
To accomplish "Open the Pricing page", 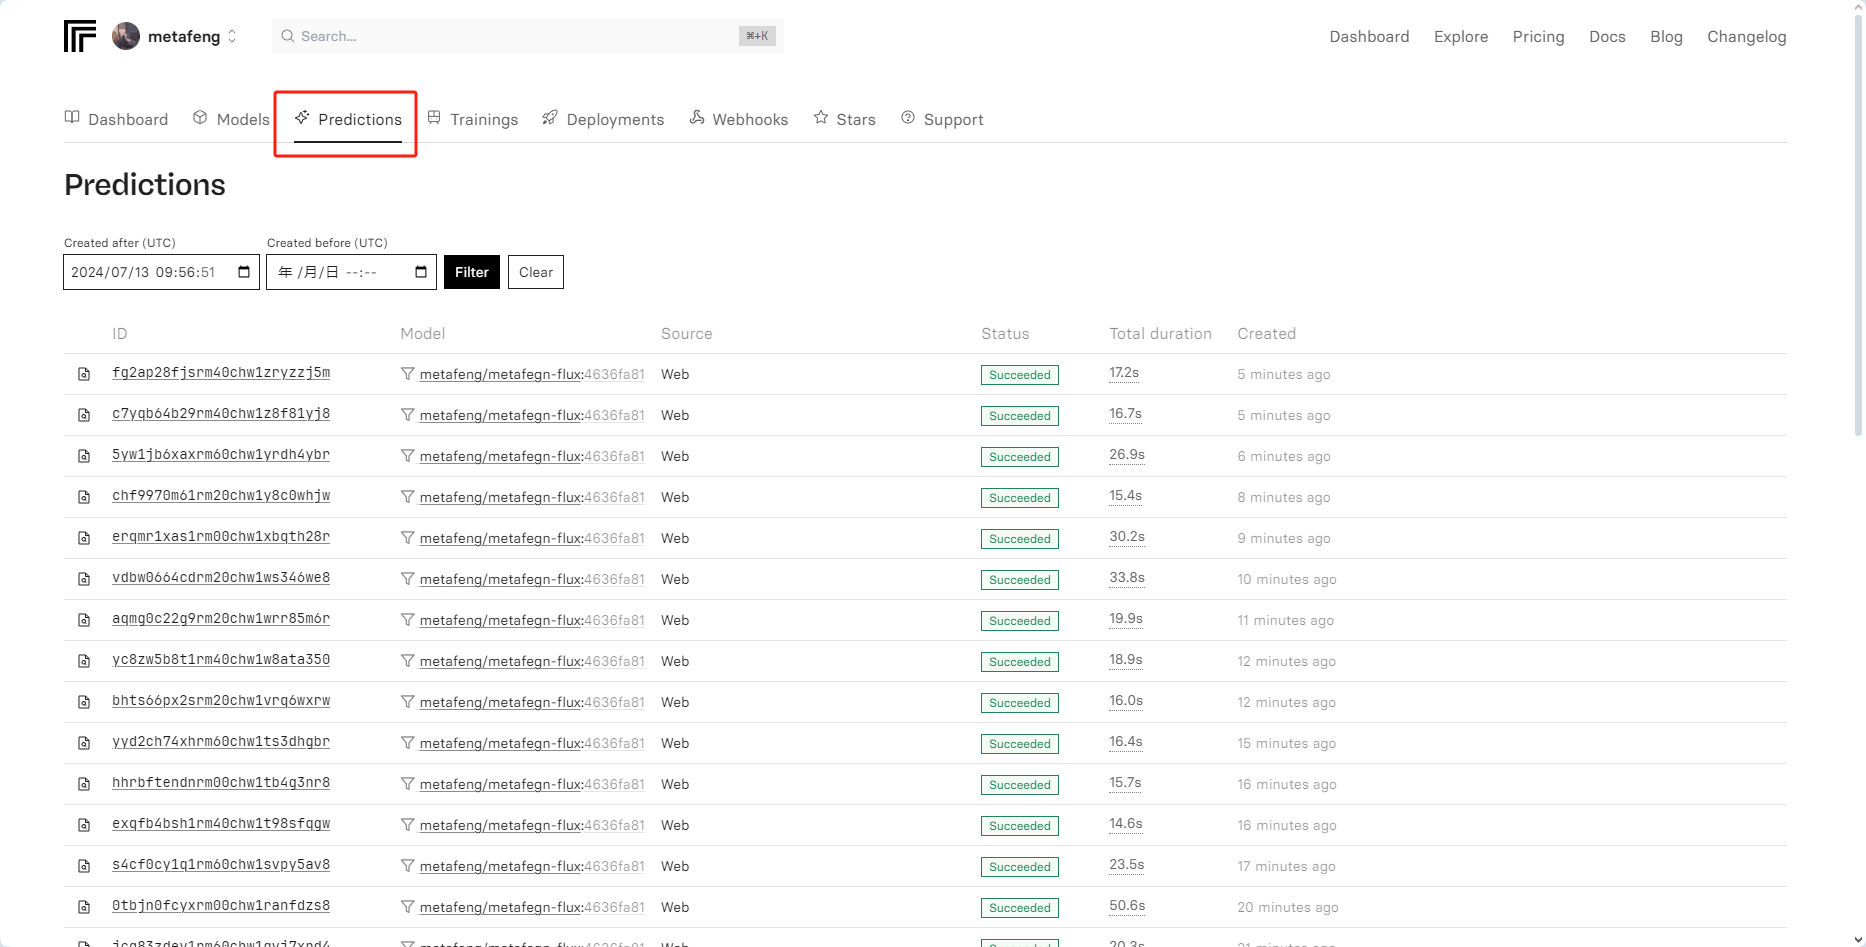I will coord(1538,36).
